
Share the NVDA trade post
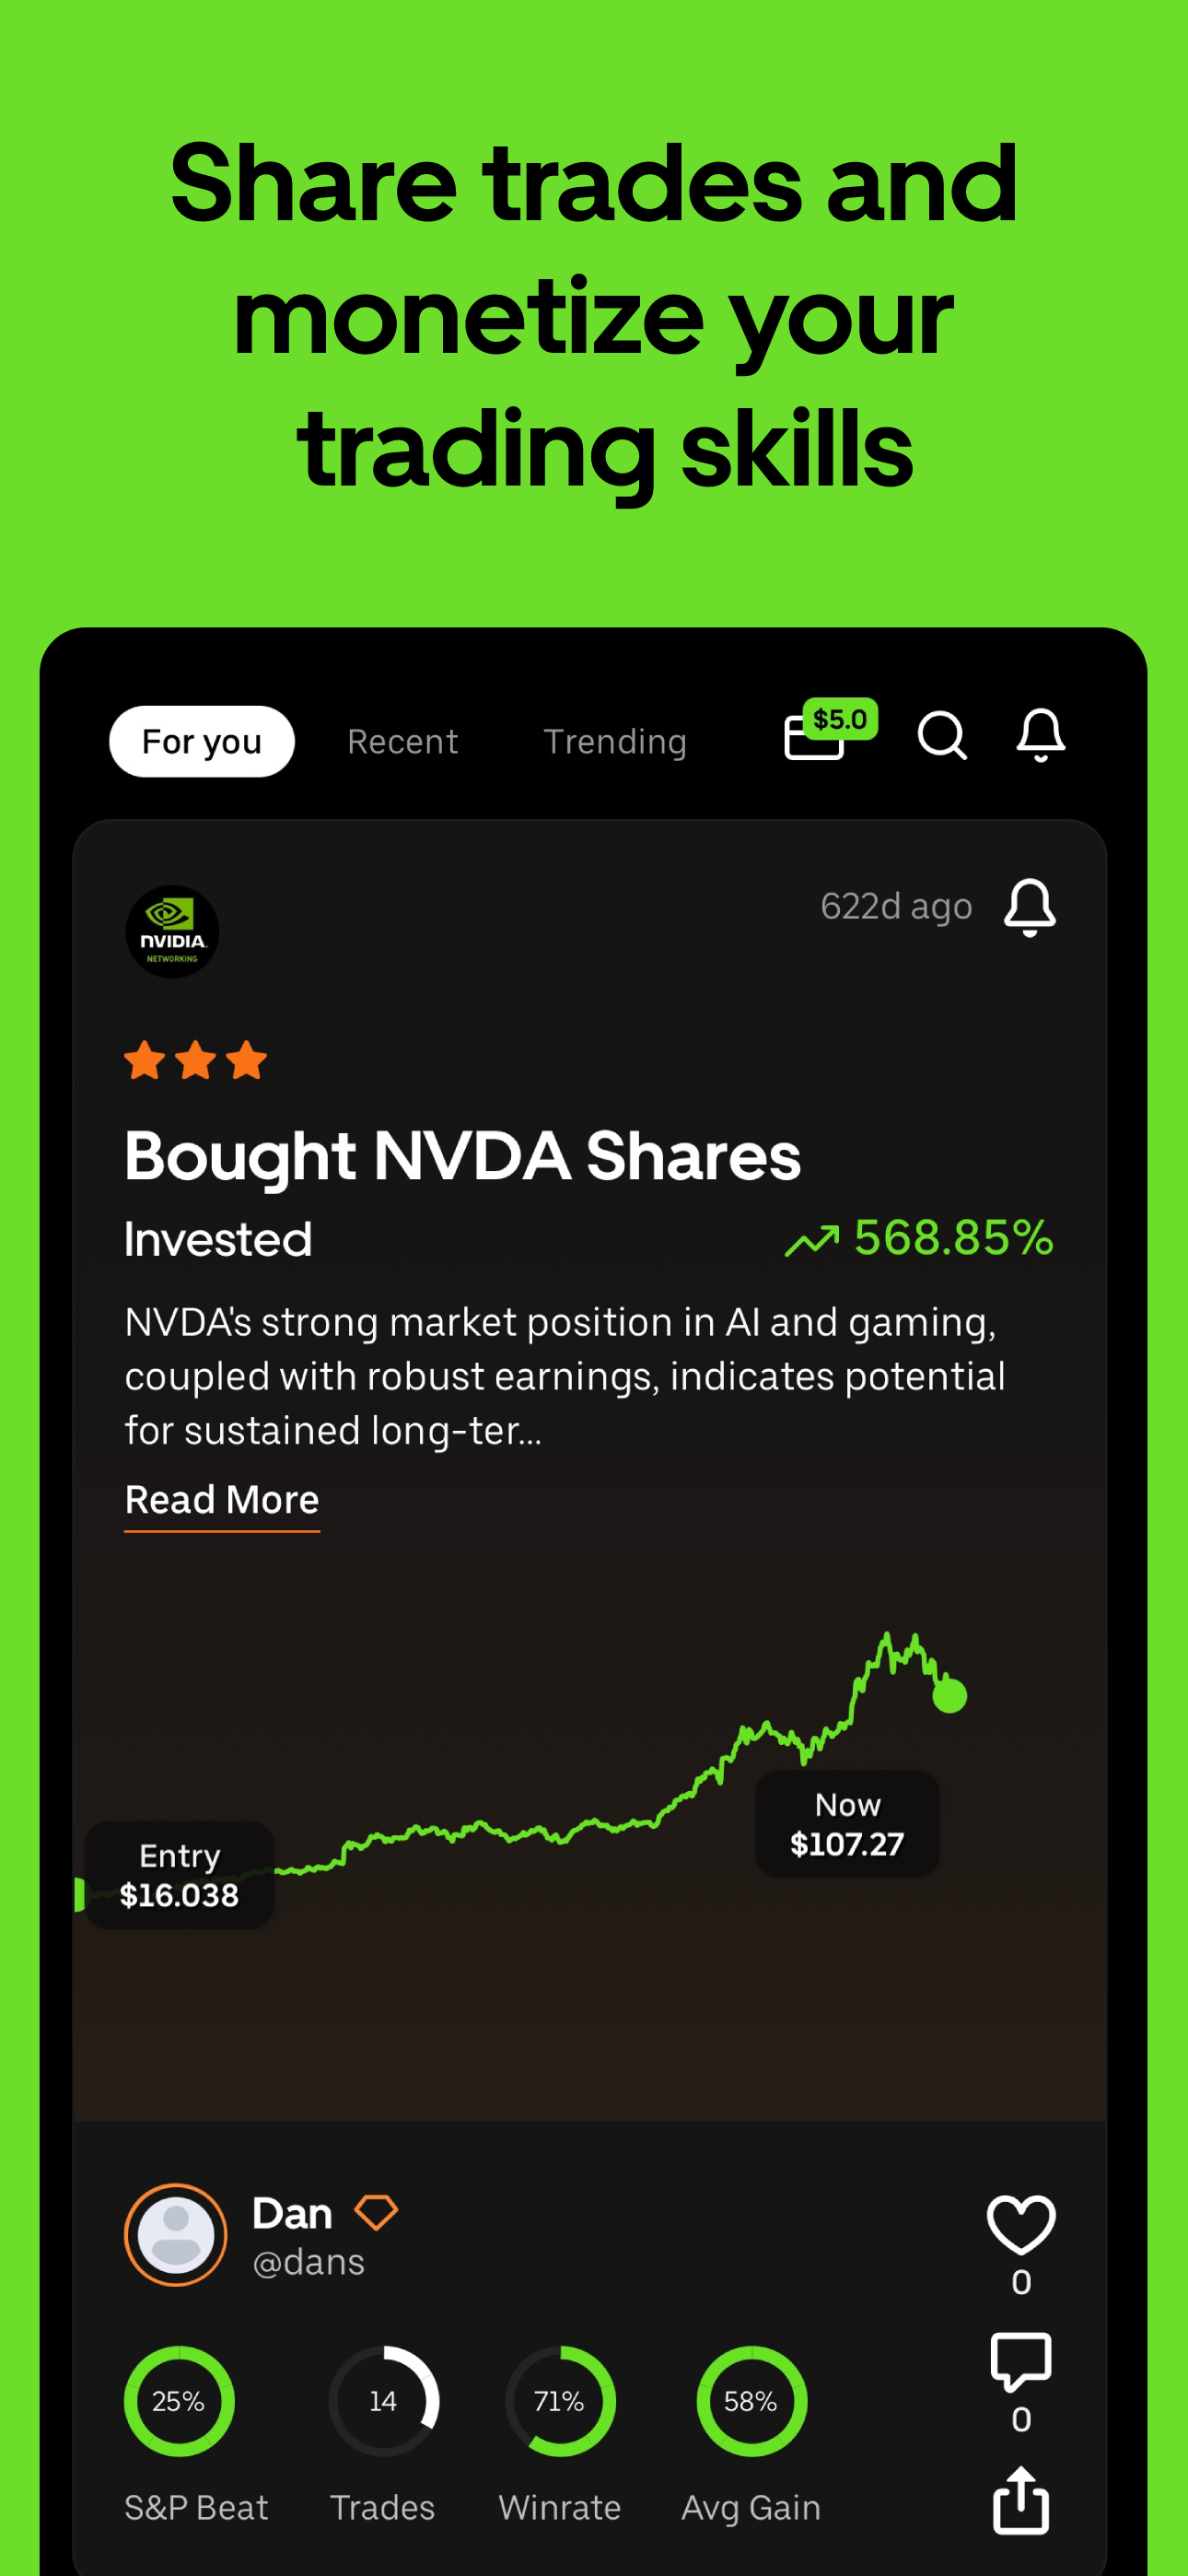tap(1021, 2500)
